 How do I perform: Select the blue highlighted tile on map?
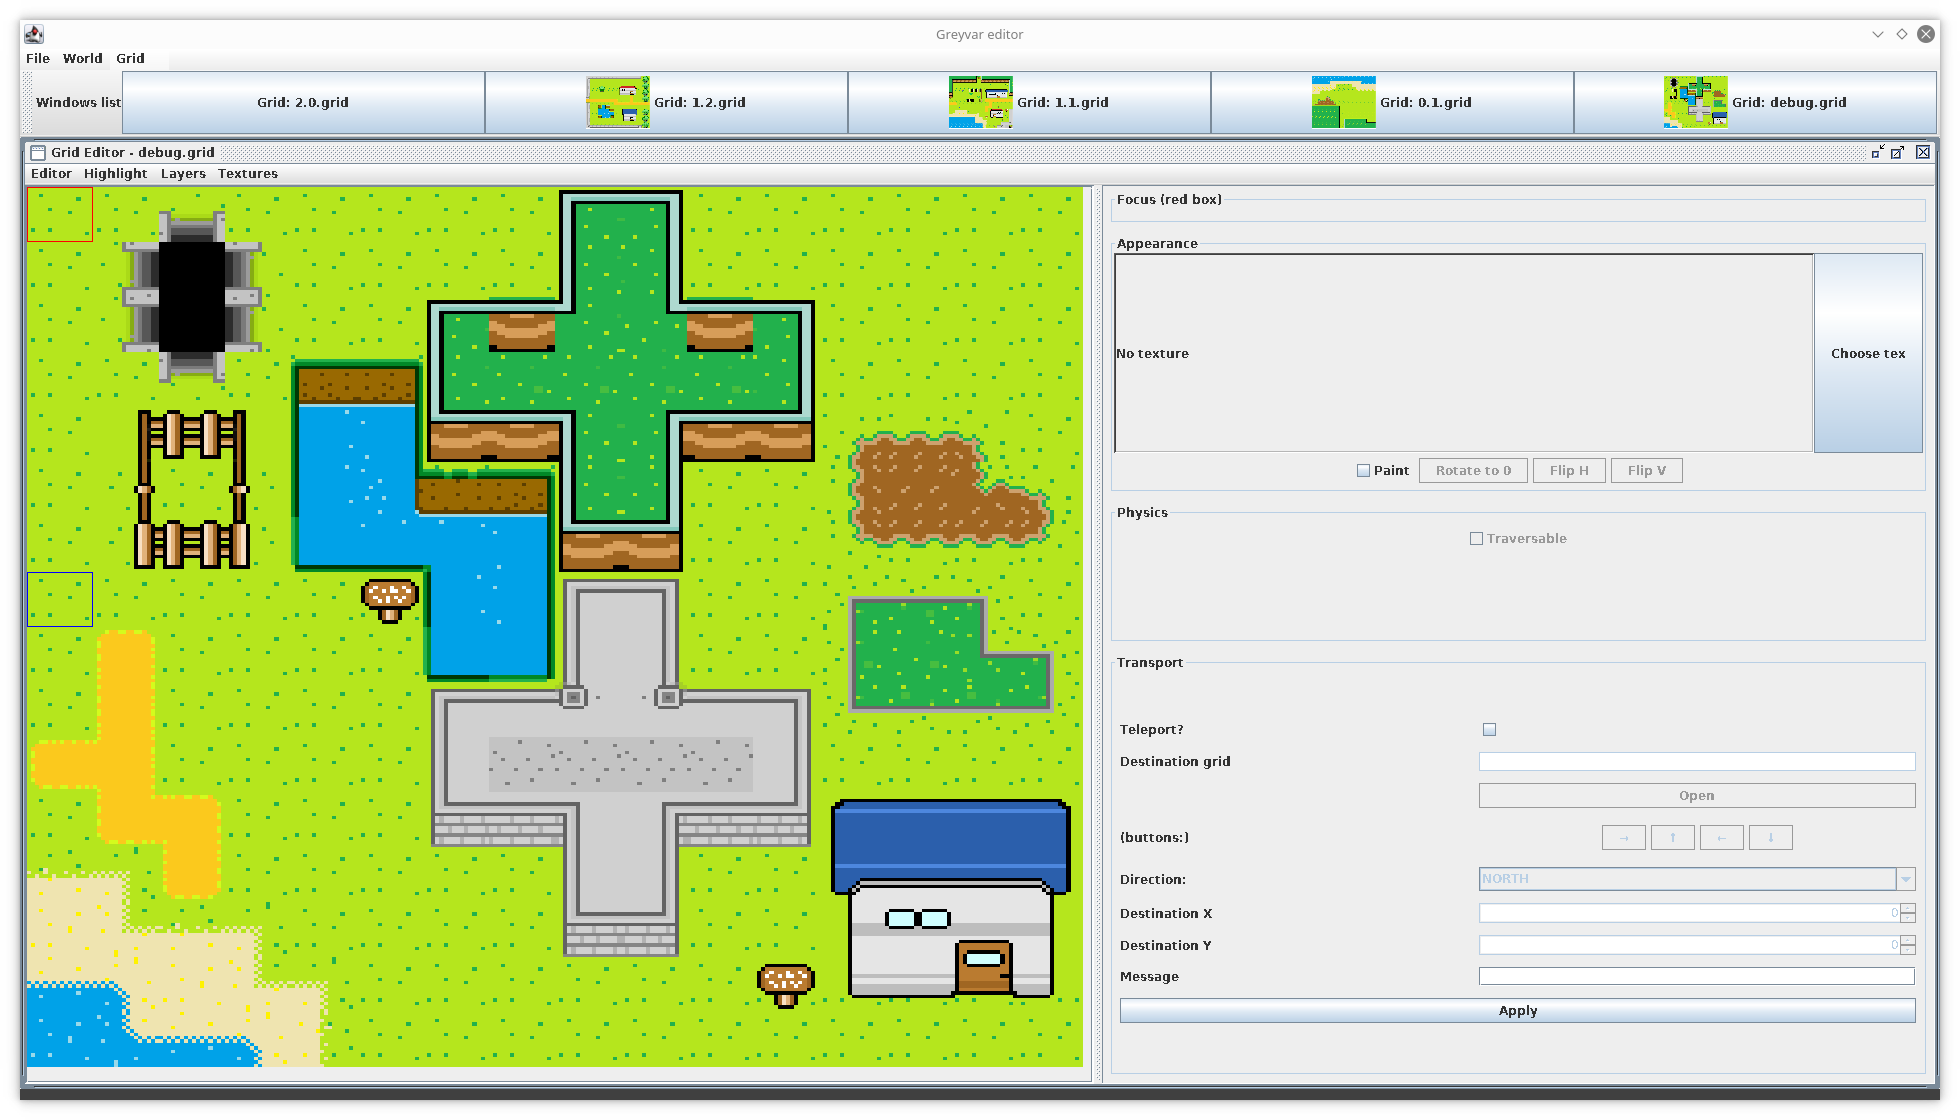60,599
